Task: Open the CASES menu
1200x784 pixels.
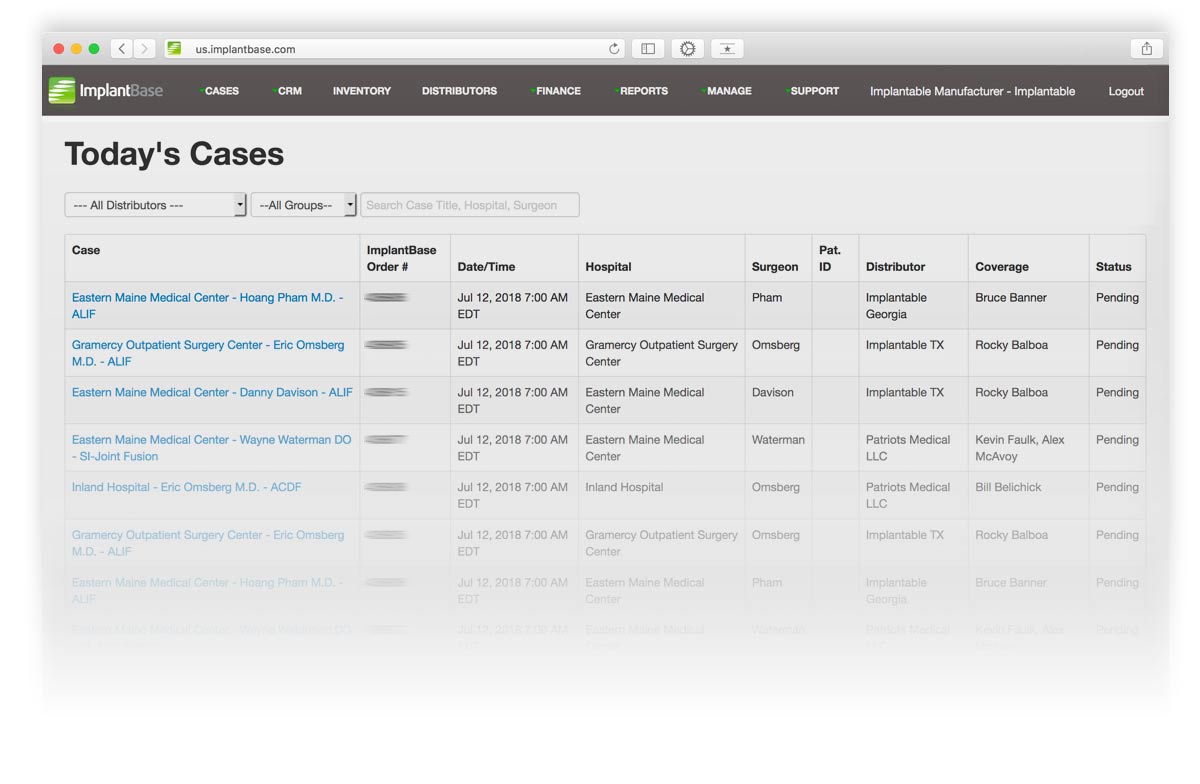Action: 221,91
